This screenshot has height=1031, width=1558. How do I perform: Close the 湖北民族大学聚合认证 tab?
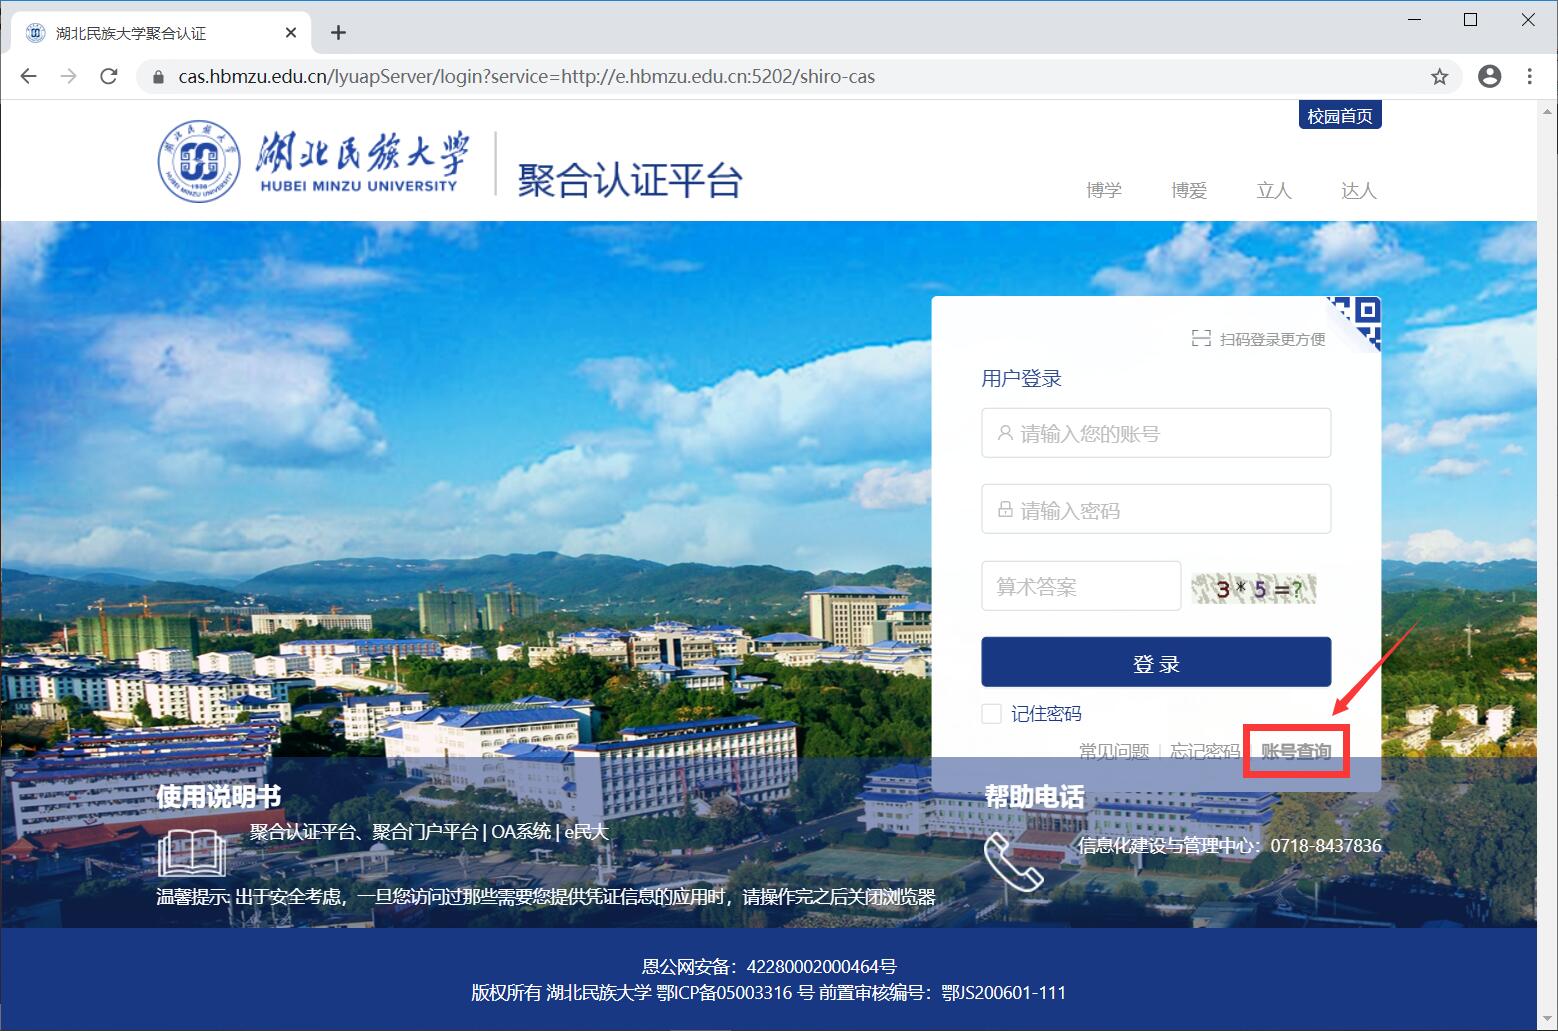coord(291,33)
